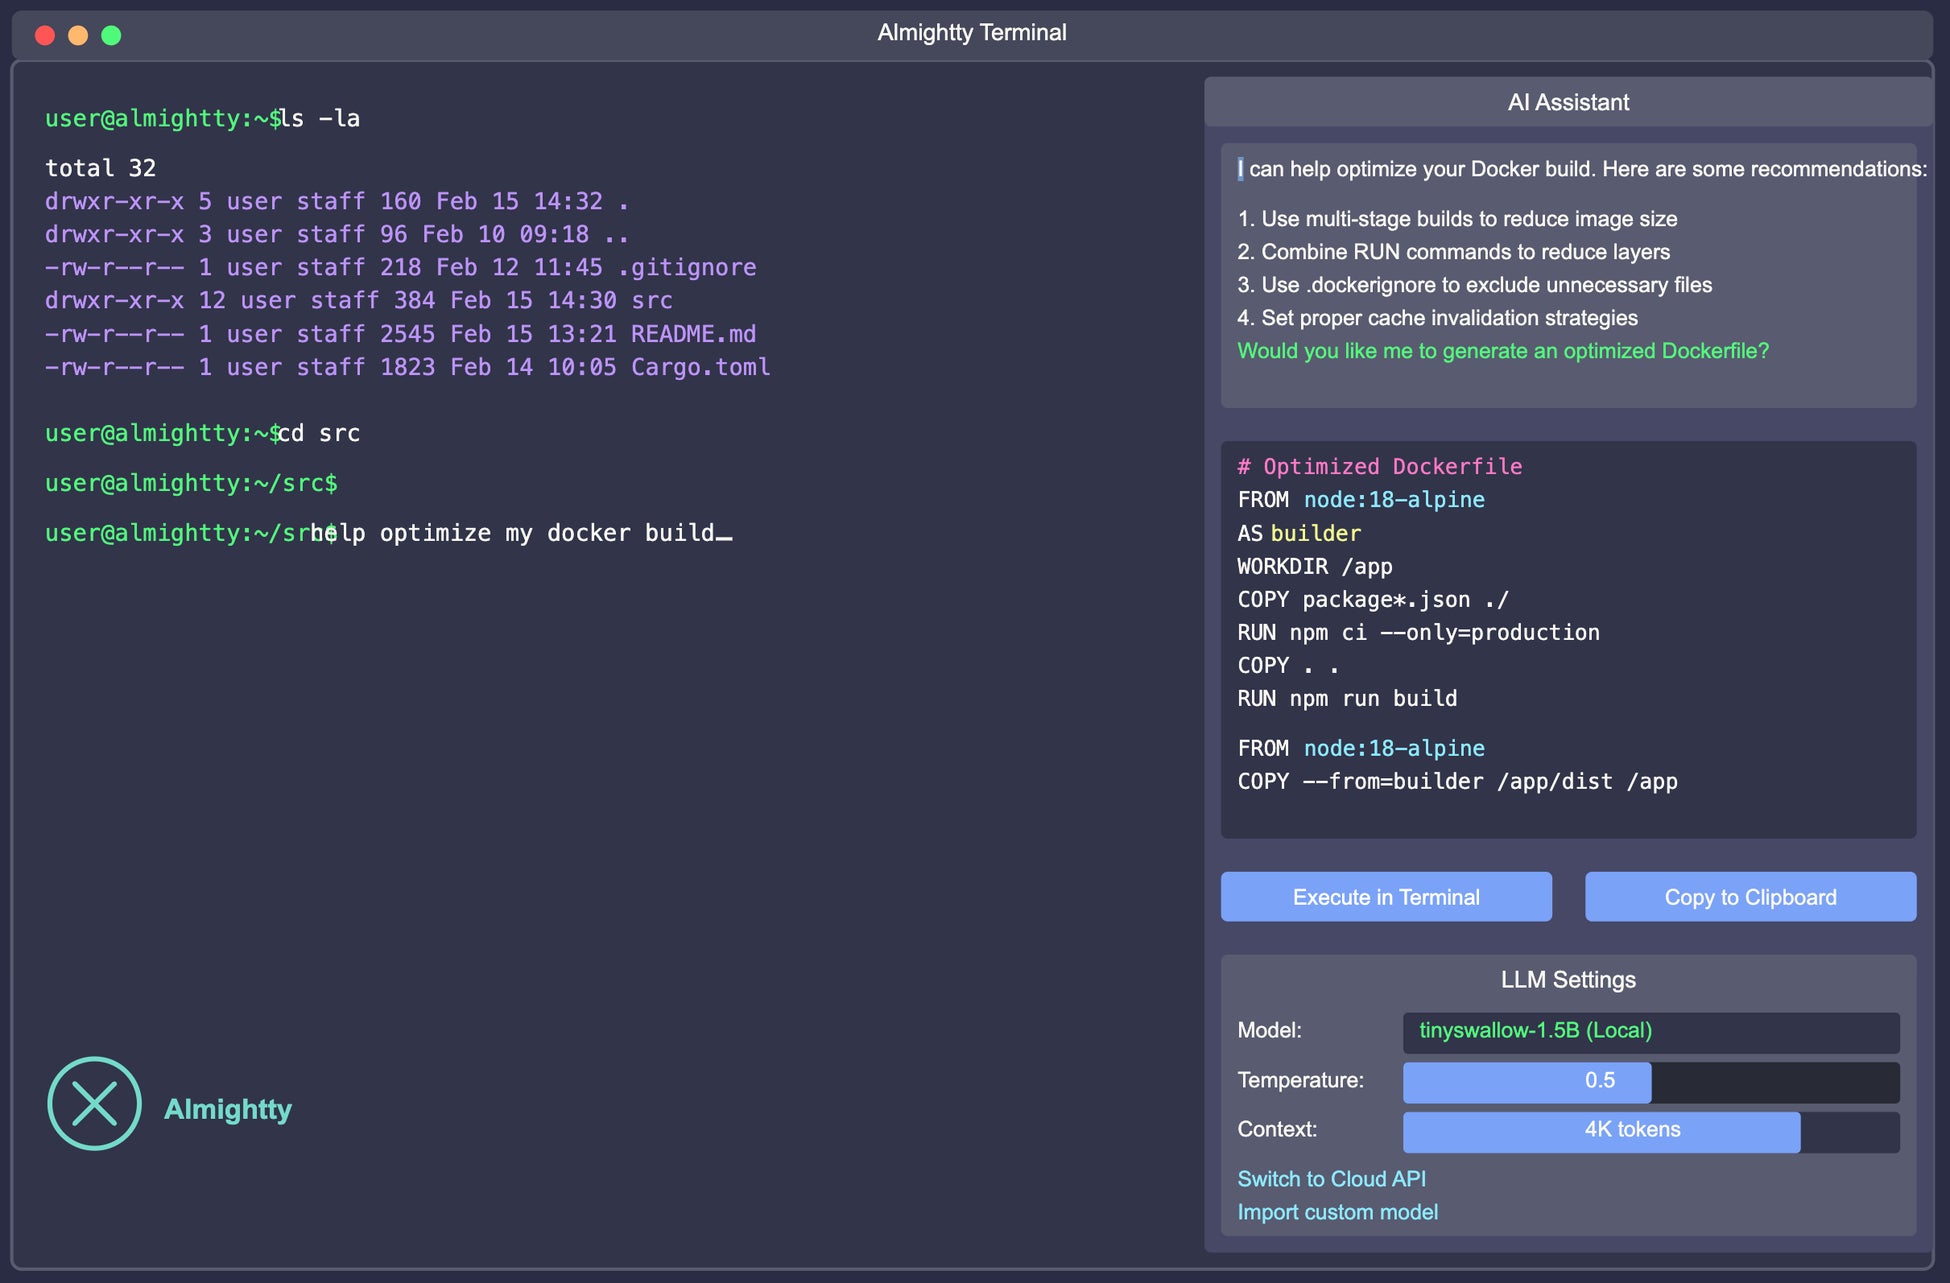This screenshot has width=1950, height=1283.
Task: Click the AI Assistant panel header
Action: 1567,102
